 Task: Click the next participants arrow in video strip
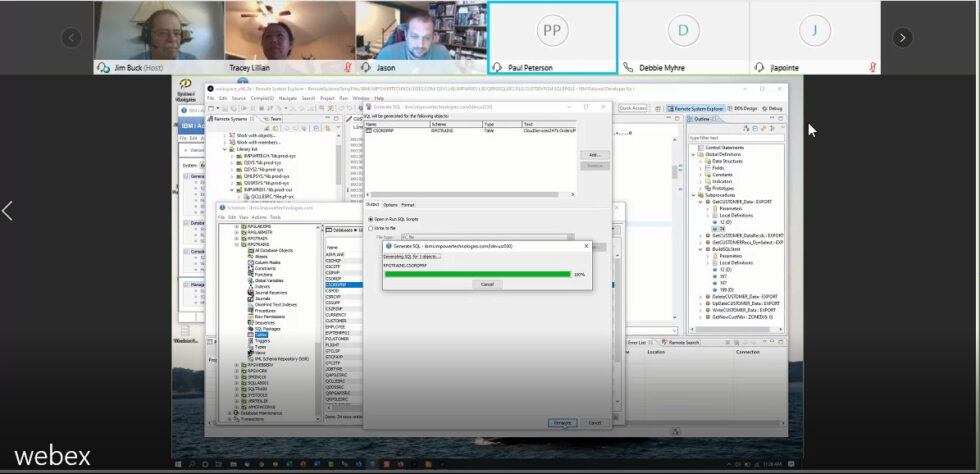click(x=902, y=37)
